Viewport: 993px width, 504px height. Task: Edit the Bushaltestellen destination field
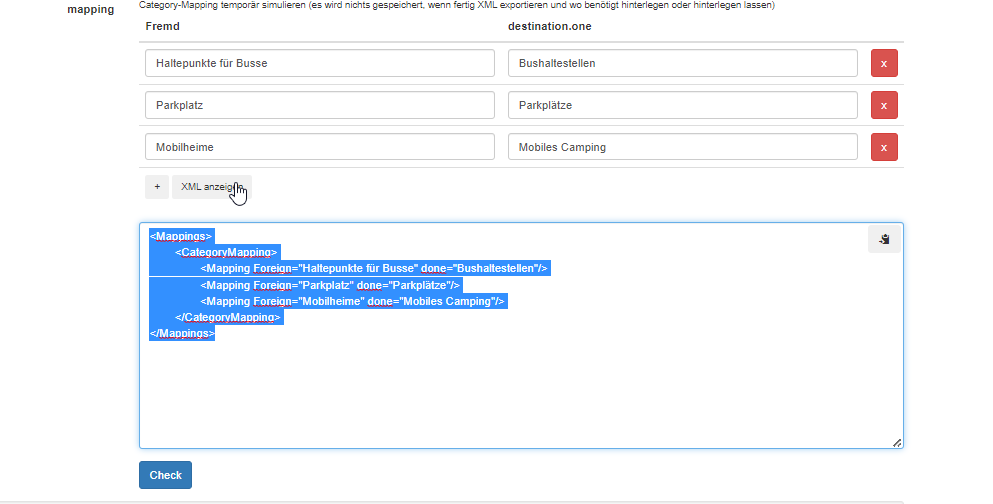click(x=683, y=63)
